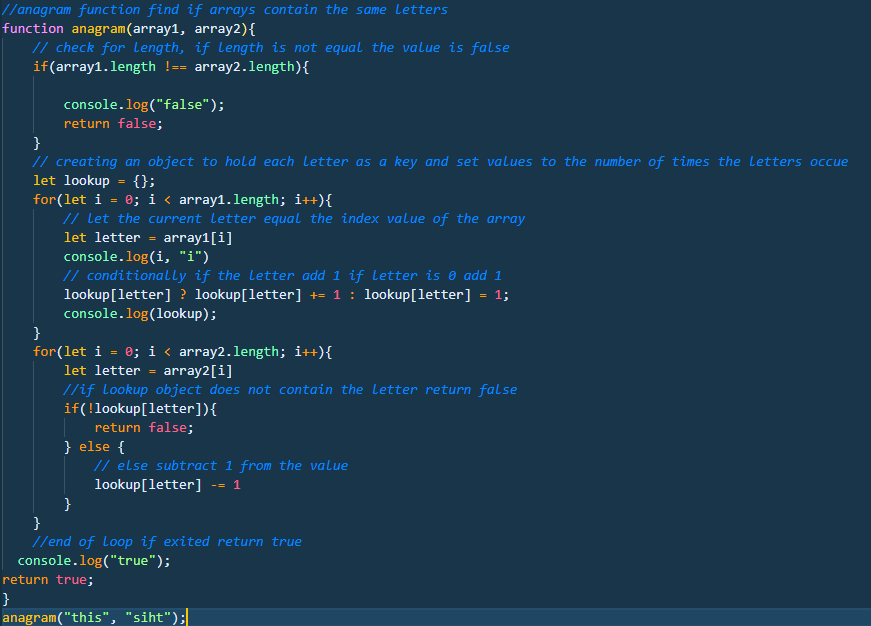871x626 pixels.
Task: Click the 'function' keyword on the declaration line
Action: click(x=33, y=28)
